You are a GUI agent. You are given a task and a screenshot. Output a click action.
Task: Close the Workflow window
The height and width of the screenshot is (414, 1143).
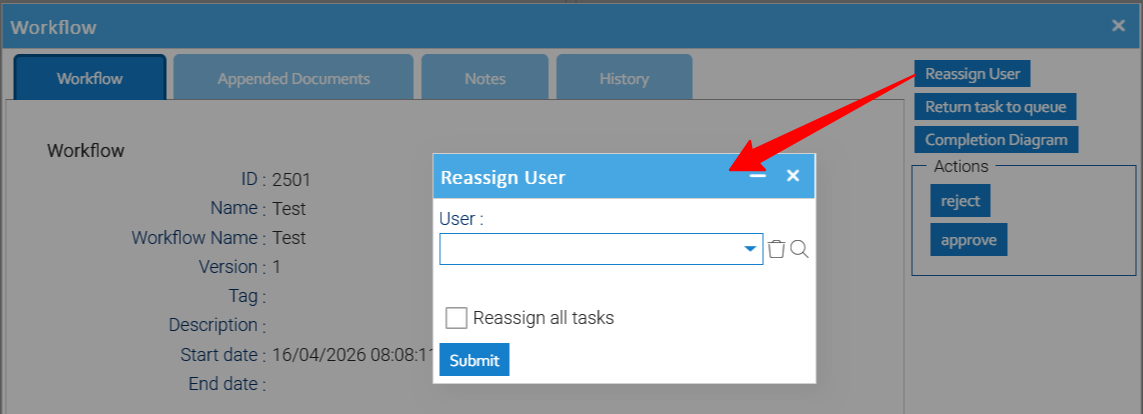(x=1118, y=26)
